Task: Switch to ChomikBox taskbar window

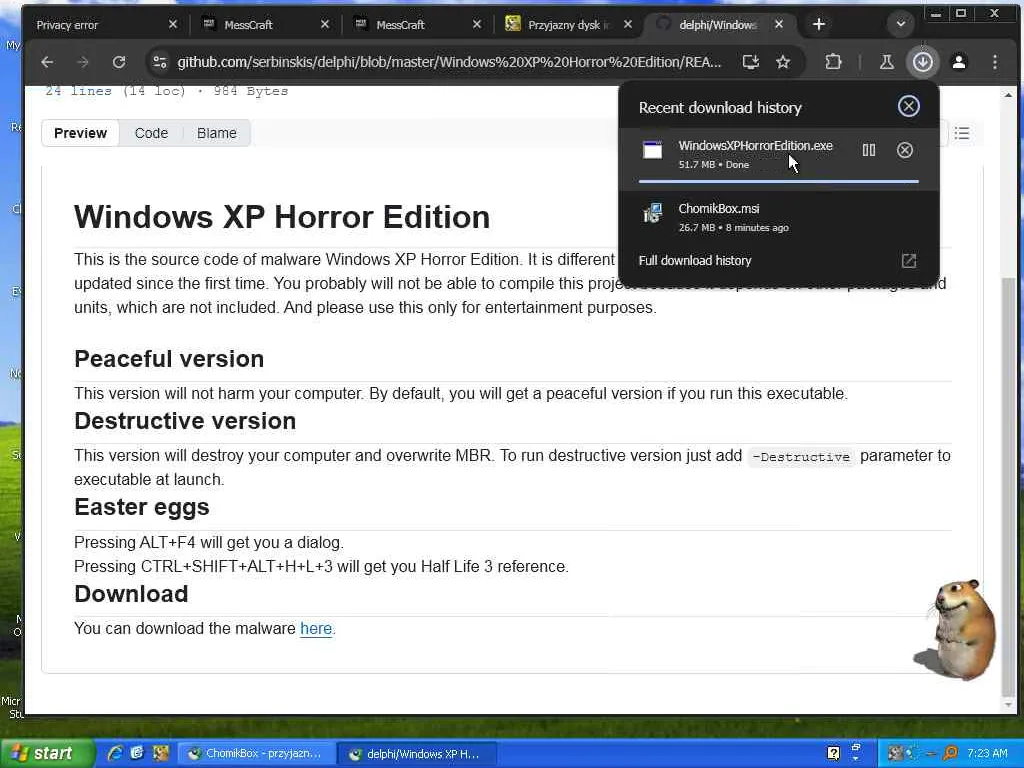Action: [257, 754]
